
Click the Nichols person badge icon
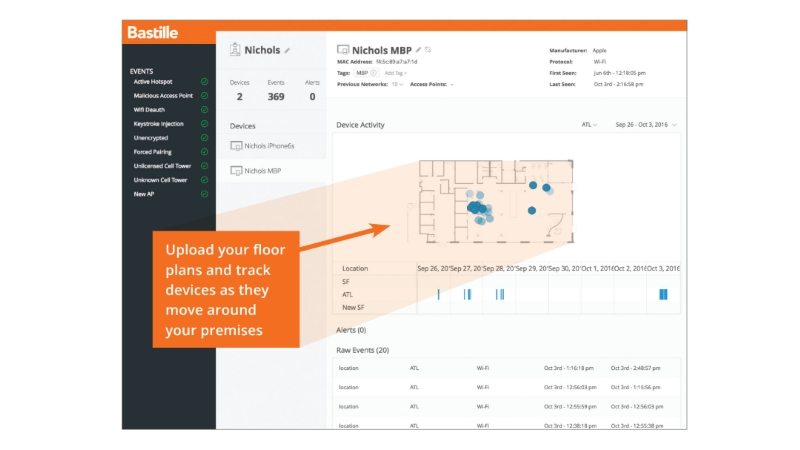click(x=235, y=49)
